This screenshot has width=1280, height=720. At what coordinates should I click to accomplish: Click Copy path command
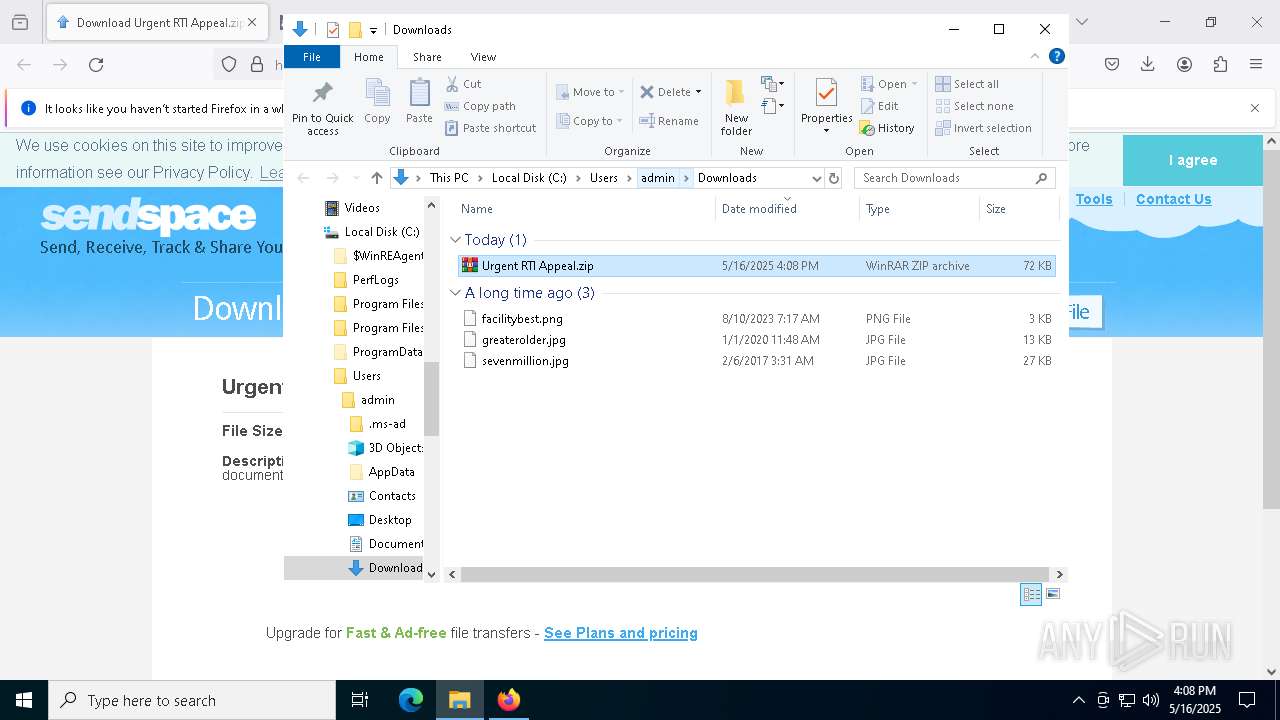(480, 106)
